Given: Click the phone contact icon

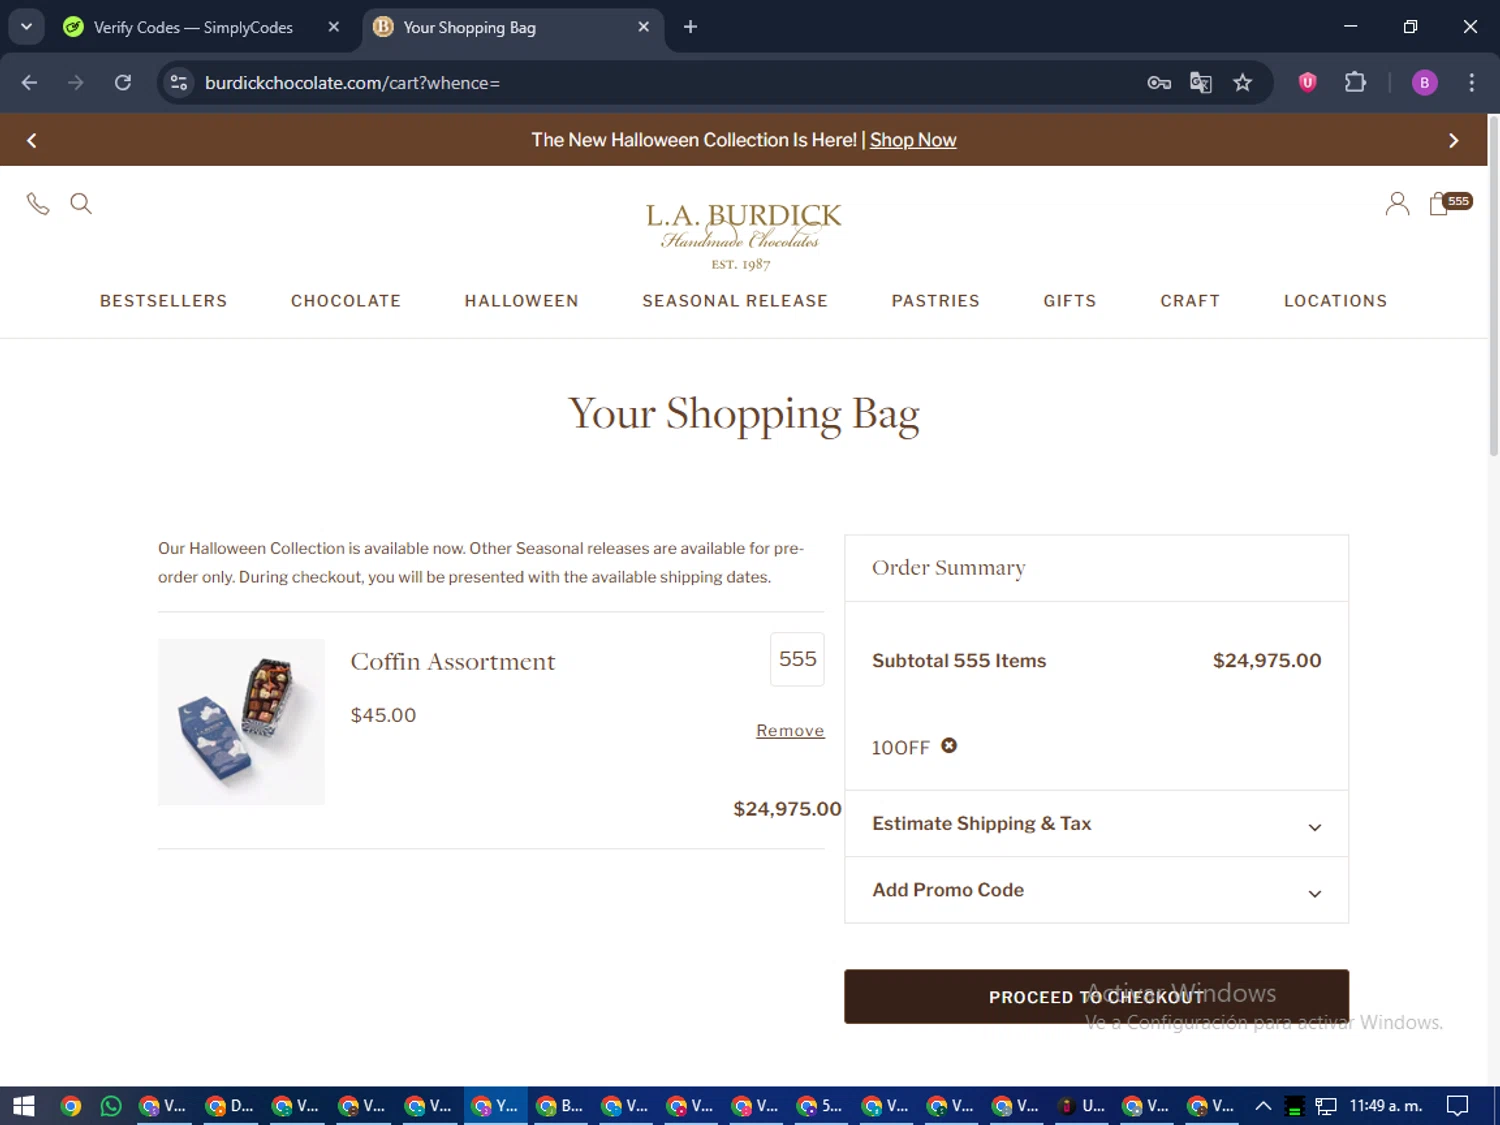Looking at the screenshot, I should (38, 204).
